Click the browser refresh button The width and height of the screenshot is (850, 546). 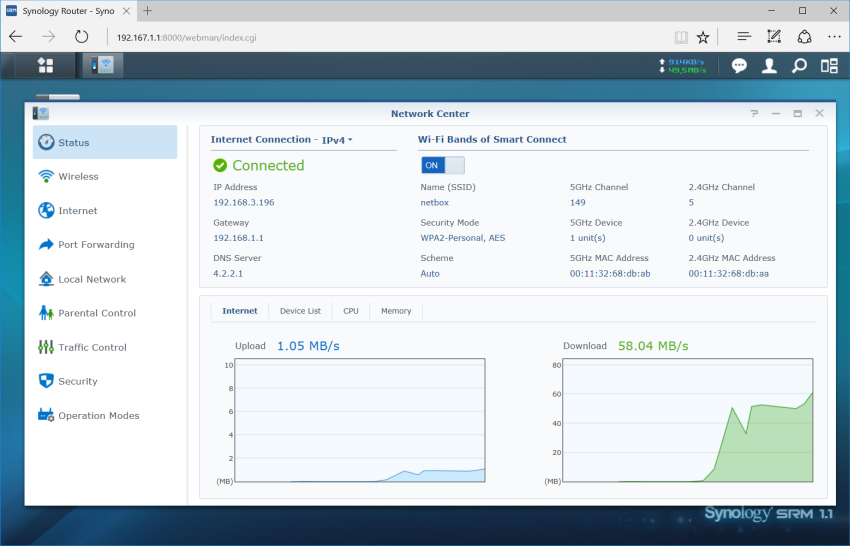point(81,37)
